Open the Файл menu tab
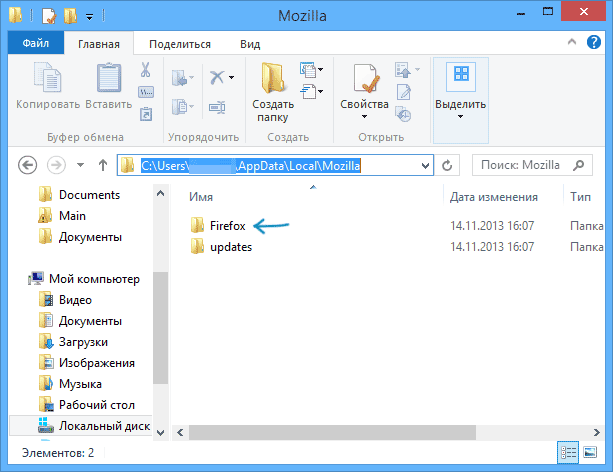Screen dimensions: 613x472 pyautogui.click(x=36, y=43)
